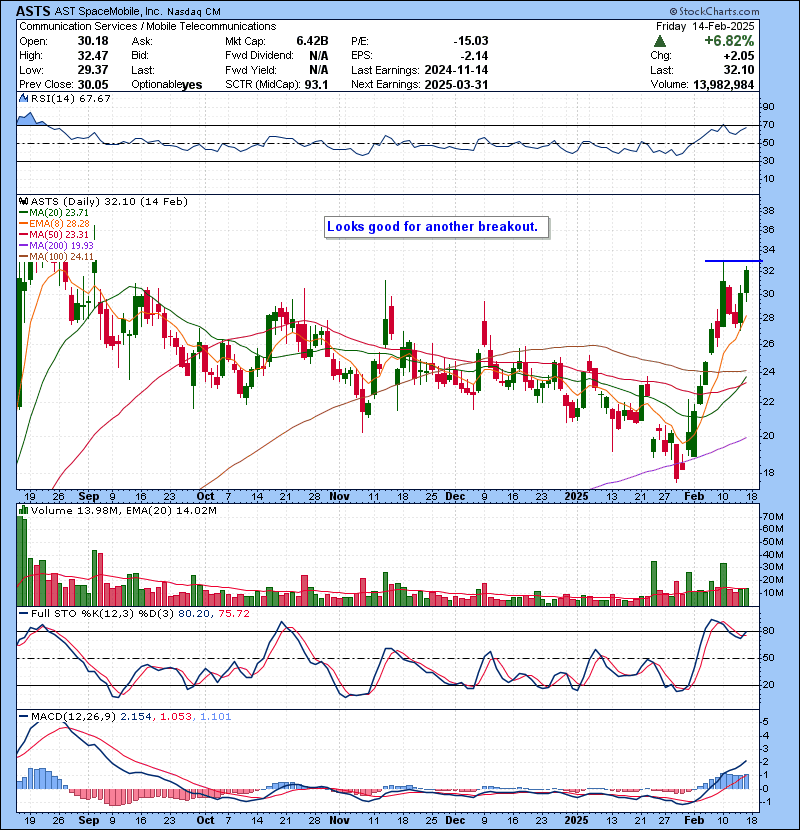Click the Mkt Cap value 6.42B
Viewport: 800px width, 830px height.
click(x=312, y=41)
